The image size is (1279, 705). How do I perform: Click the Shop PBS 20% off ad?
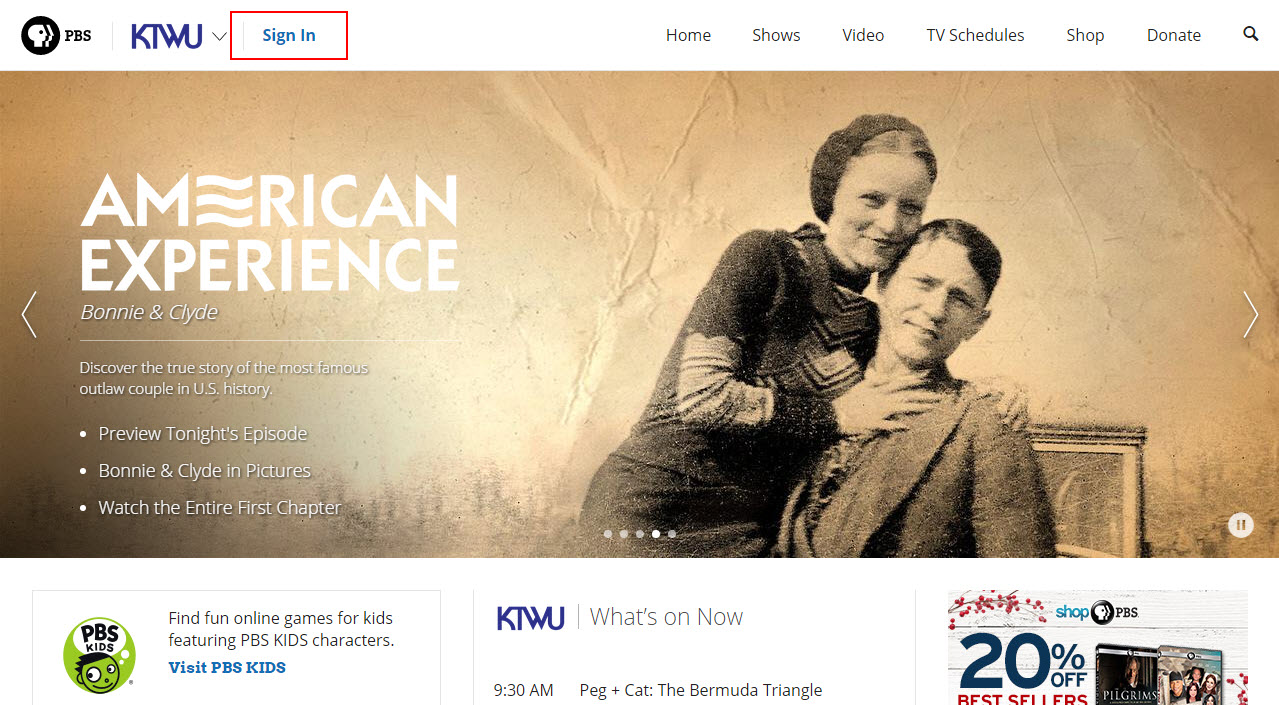click(1098, 648)
